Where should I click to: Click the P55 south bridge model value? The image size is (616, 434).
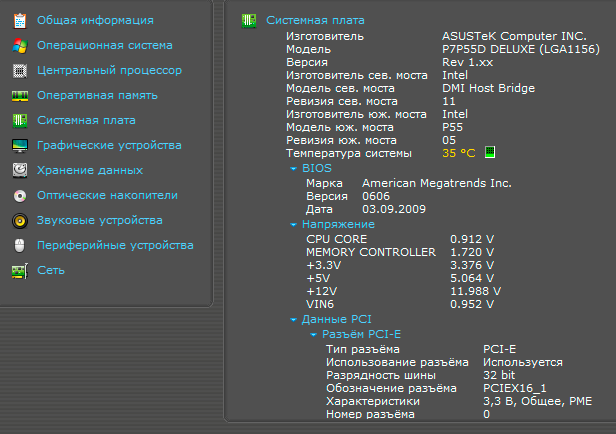(x=452, y=127)
